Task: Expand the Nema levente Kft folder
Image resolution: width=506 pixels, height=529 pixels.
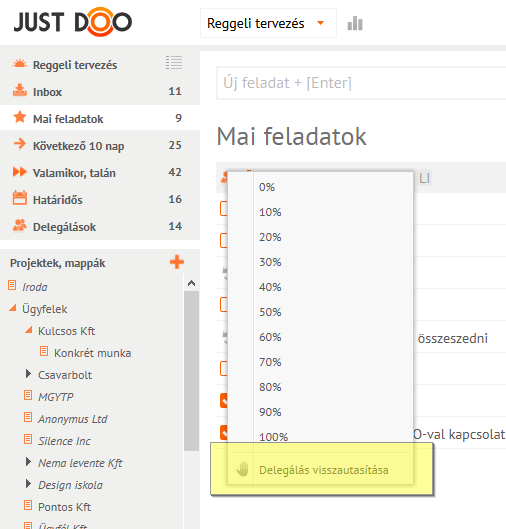Action: pos(28,462)
